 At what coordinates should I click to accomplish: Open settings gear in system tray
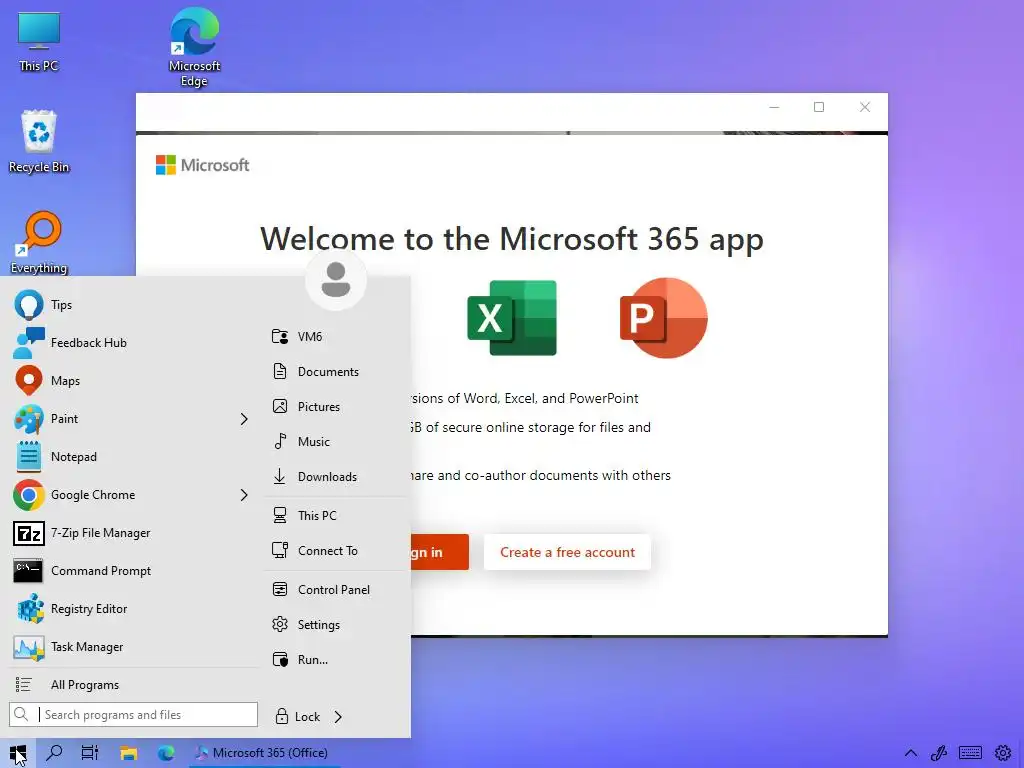coord(1003,753)
